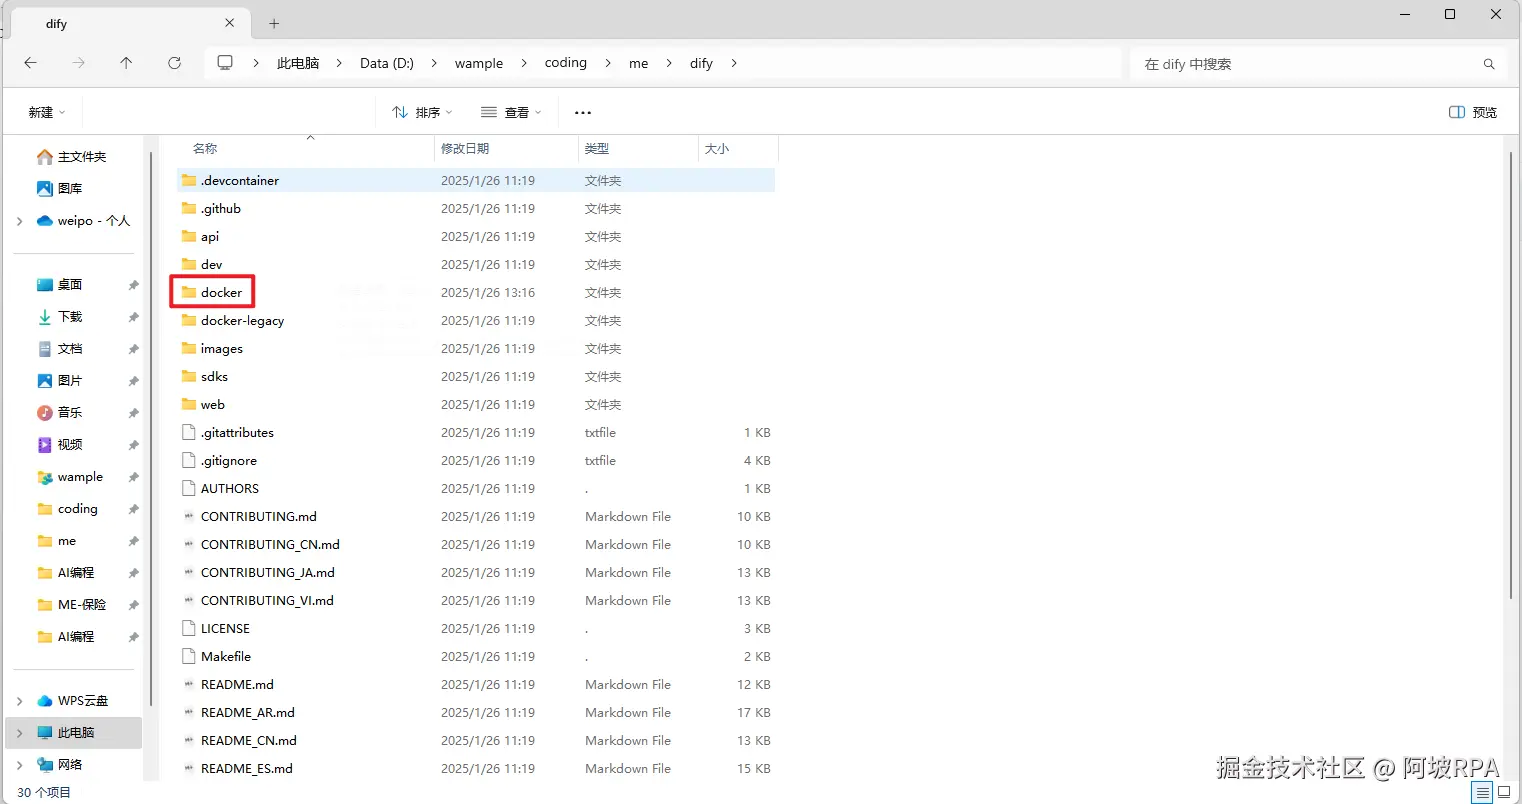Select the LICENSE file
Screen dimensions: 1522x804
476,629
